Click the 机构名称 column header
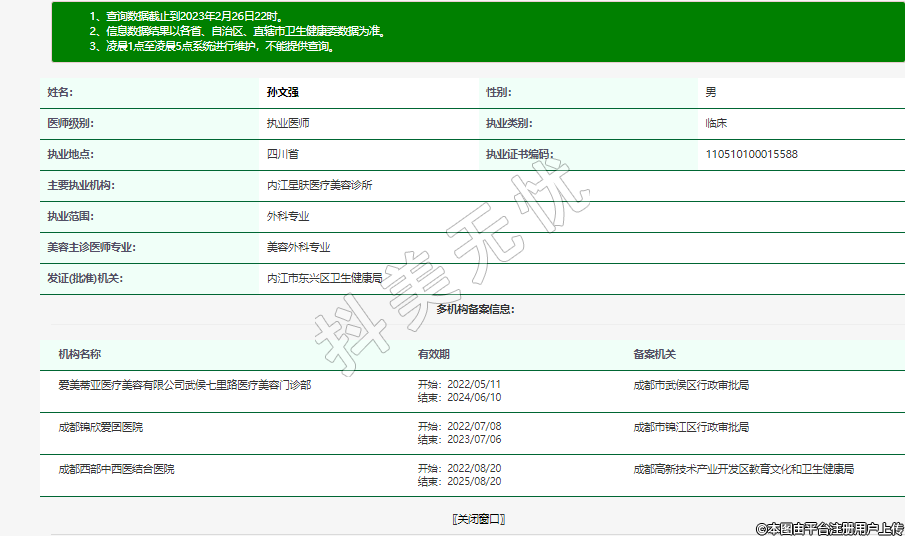The width and height of the screenshot is (905, 536). point(79,354)
